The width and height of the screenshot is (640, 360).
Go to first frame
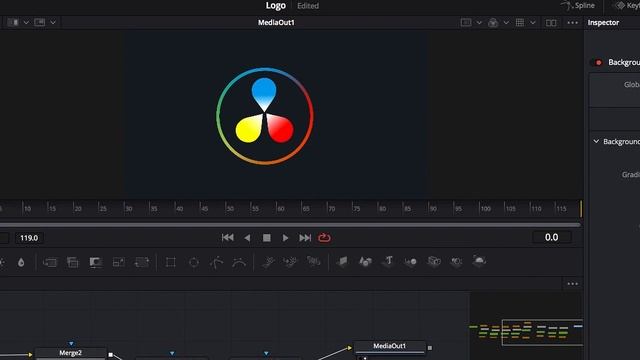[227, 238]
